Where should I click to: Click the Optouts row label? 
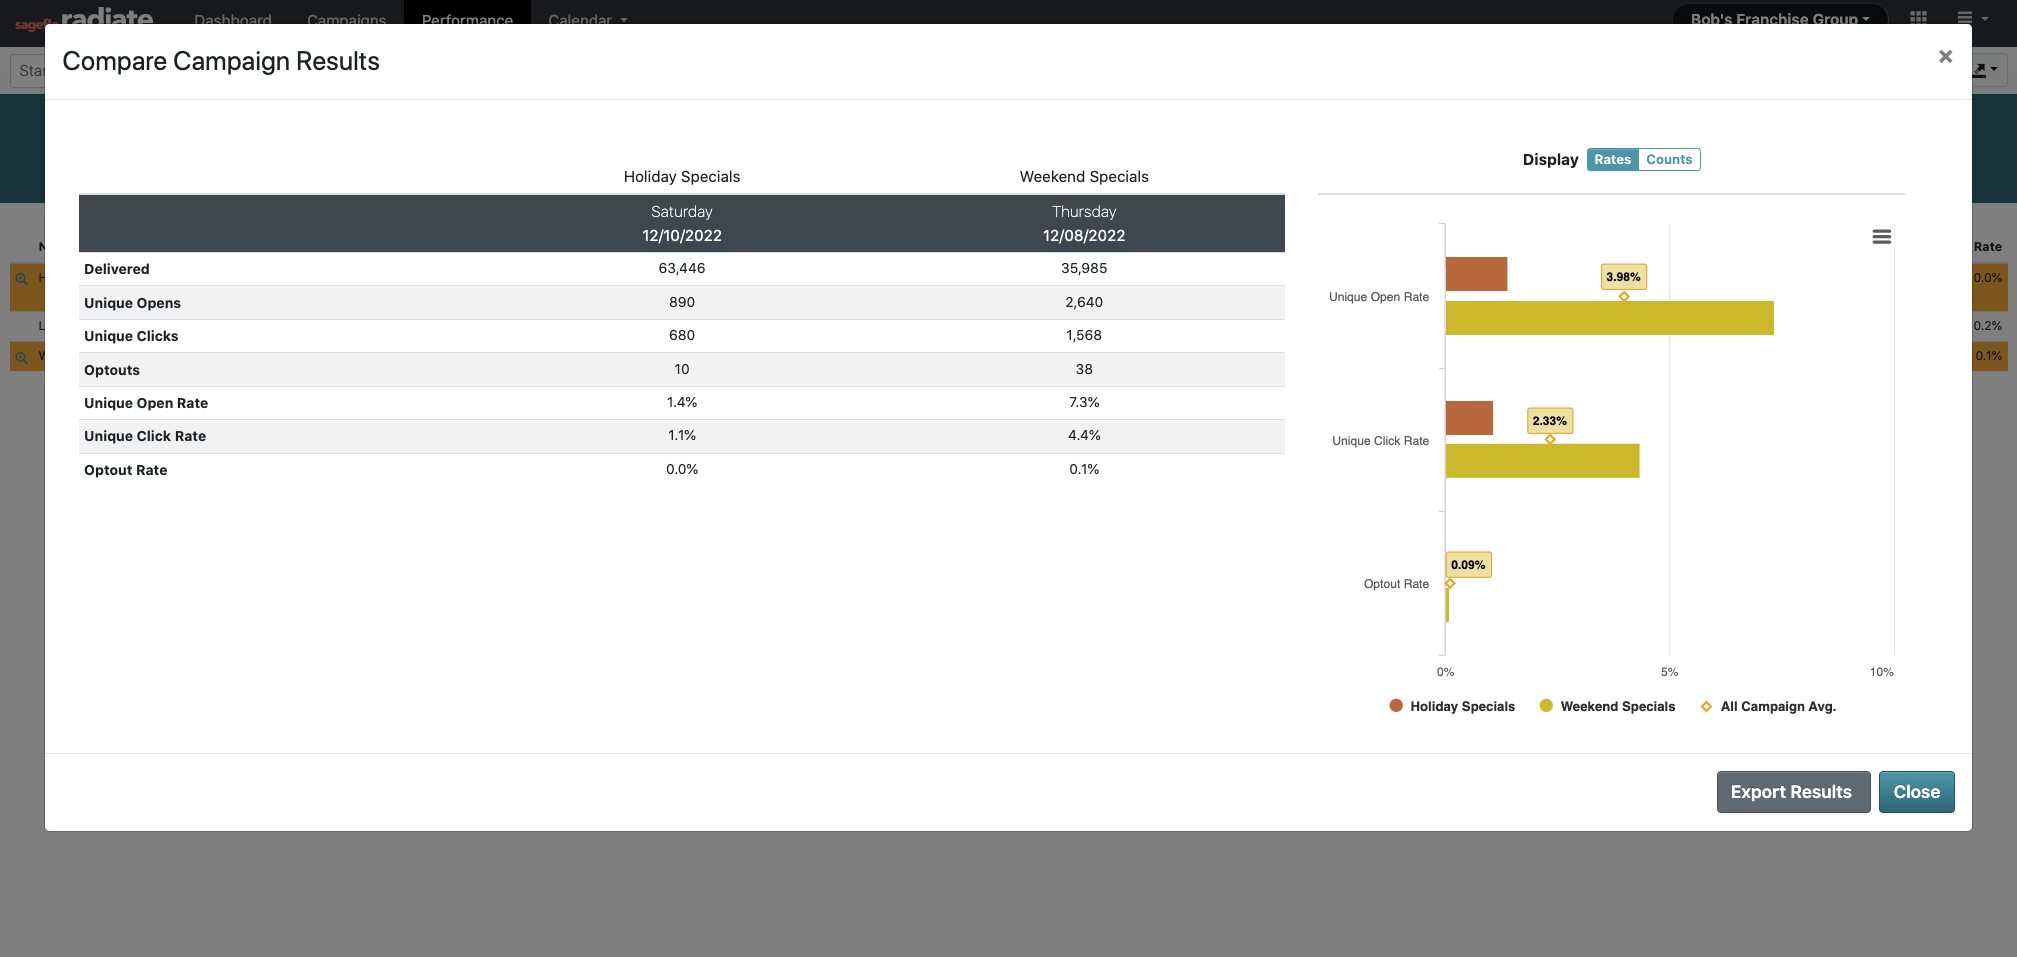point(112,370)
